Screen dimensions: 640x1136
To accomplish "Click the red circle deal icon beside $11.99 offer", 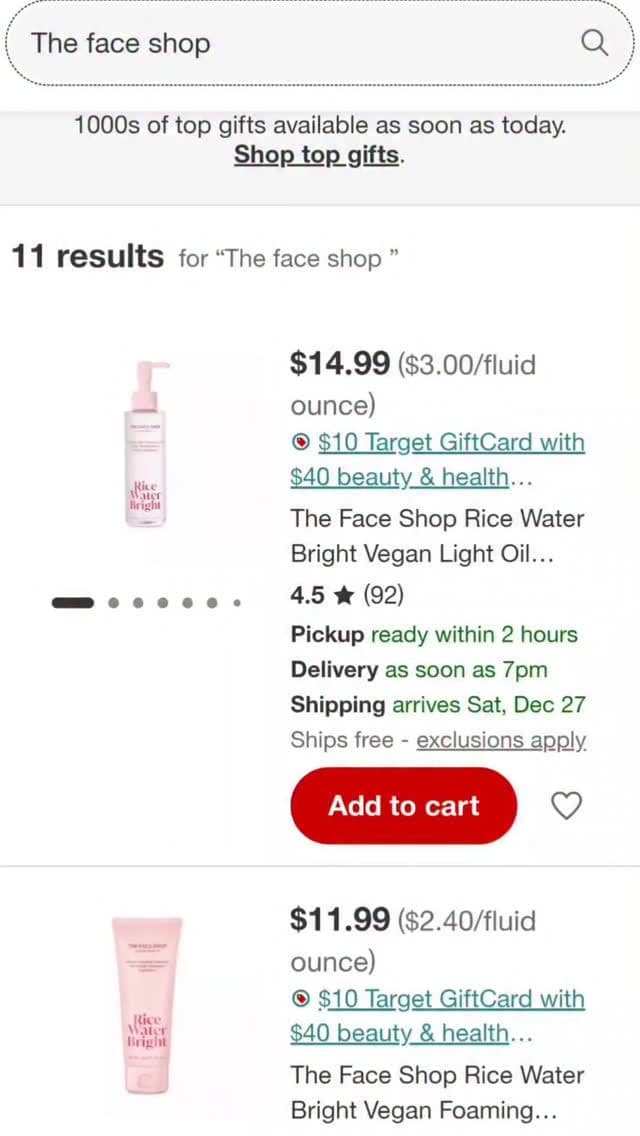I will tap(302, 999).
